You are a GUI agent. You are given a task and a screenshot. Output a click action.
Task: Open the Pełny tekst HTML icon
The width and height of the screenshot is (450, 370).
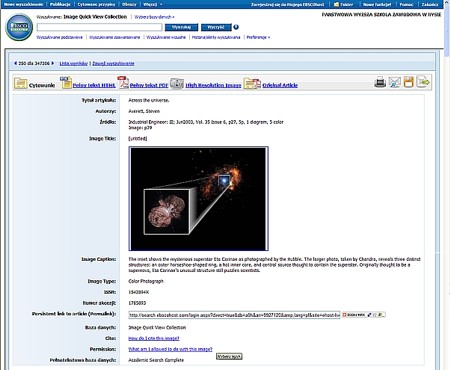(66, 82)
